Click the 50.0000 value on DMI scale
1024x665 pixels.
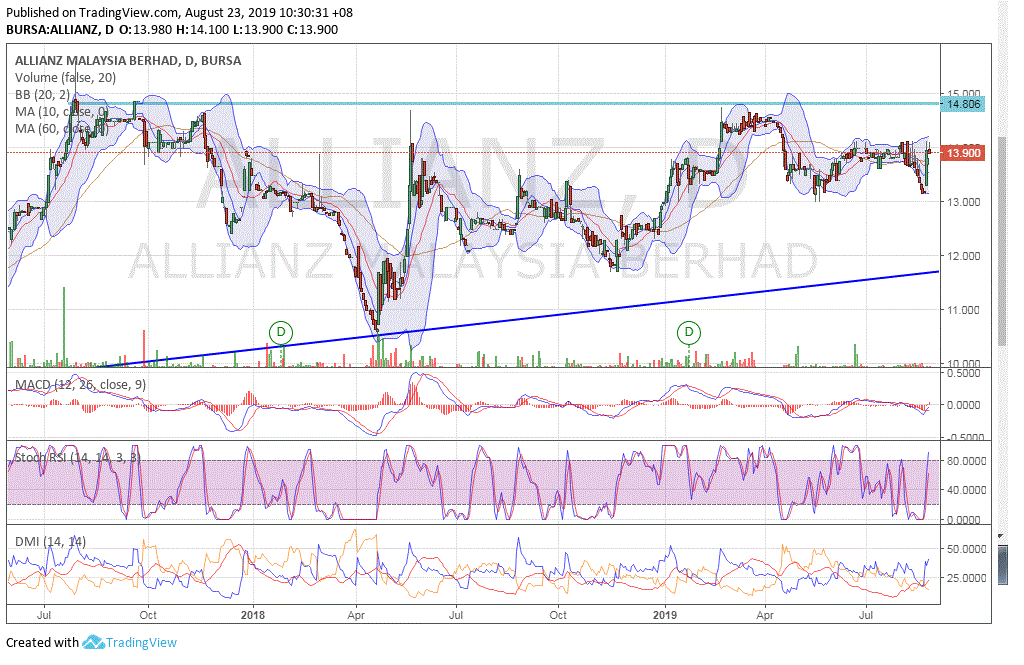point(967,549)
